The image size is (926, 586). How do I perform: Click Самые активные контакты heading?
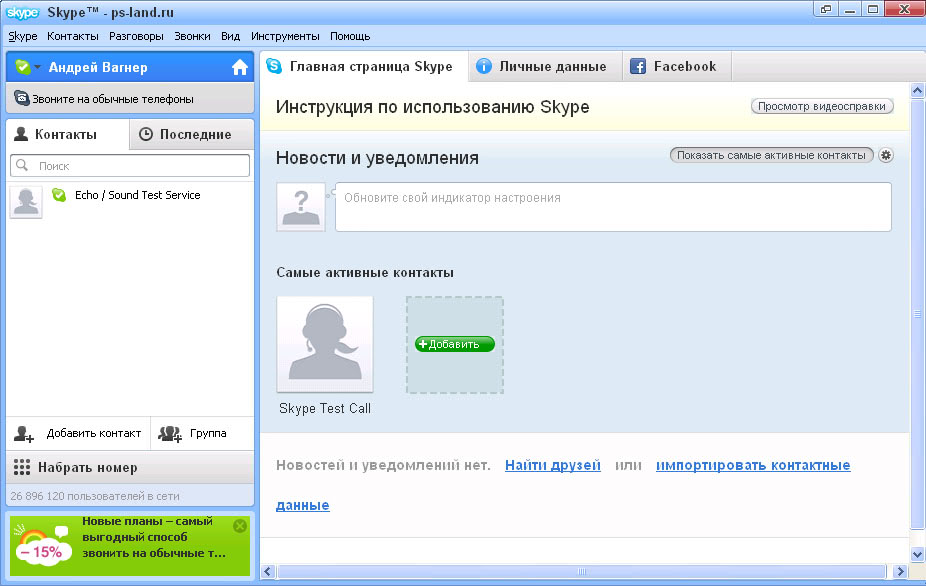(365, 273)
